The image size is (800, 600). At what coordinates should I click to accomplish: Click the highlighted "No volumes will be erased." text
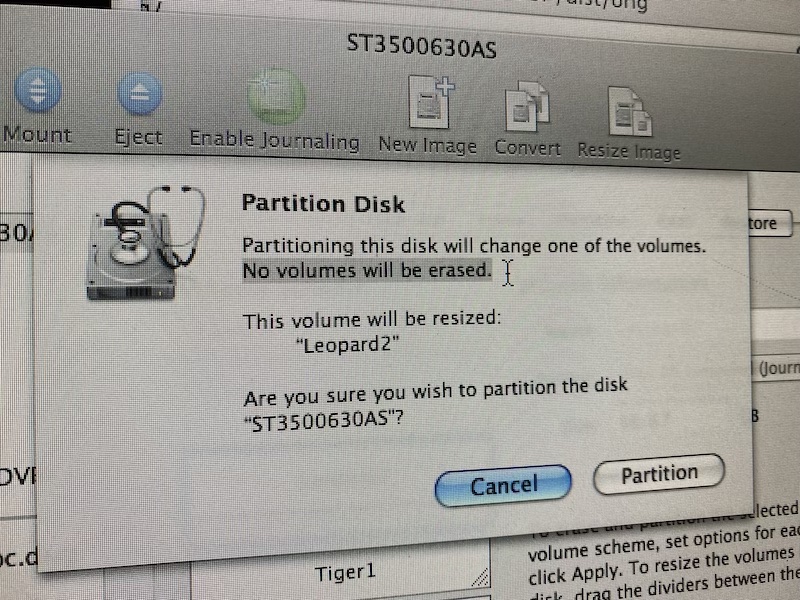(x=367, y=270)
